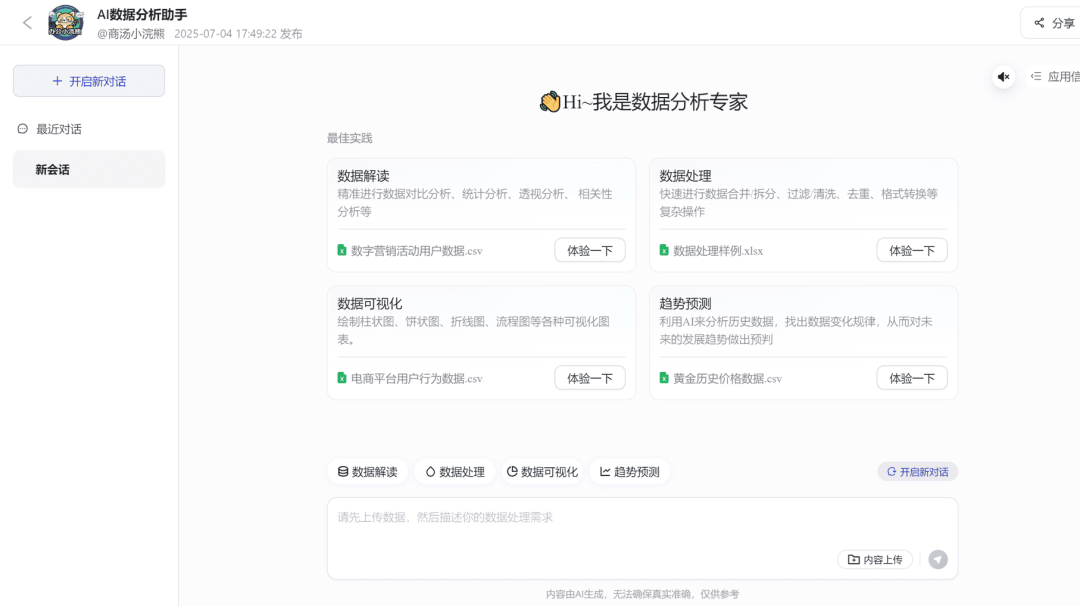Mute sound with the speaker icon
This screenshot has height=607, width=1080.
coord(1004,76)
